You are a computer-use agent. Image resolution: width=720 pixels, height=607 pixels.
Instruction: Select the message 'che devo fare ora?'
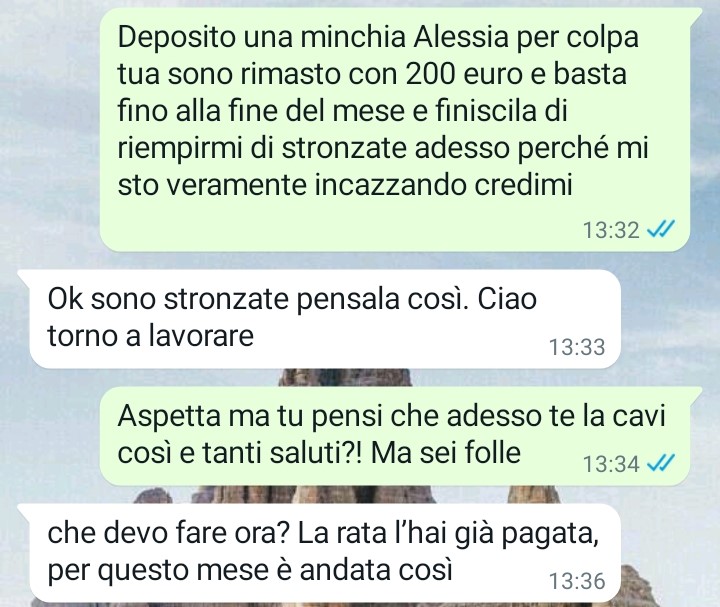point(325,553)
